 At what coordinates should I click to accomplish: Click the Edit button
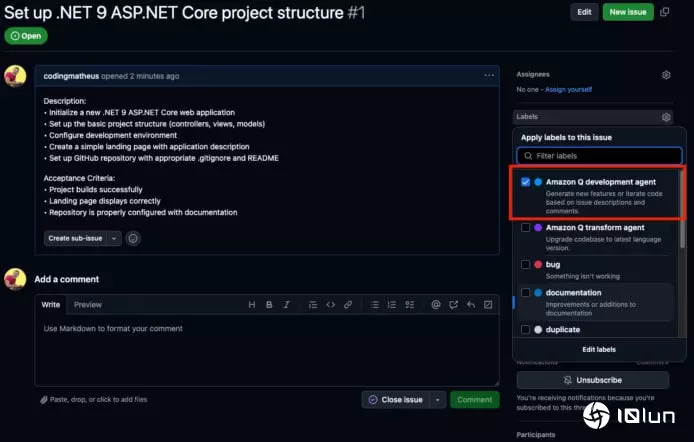[584, 12]
